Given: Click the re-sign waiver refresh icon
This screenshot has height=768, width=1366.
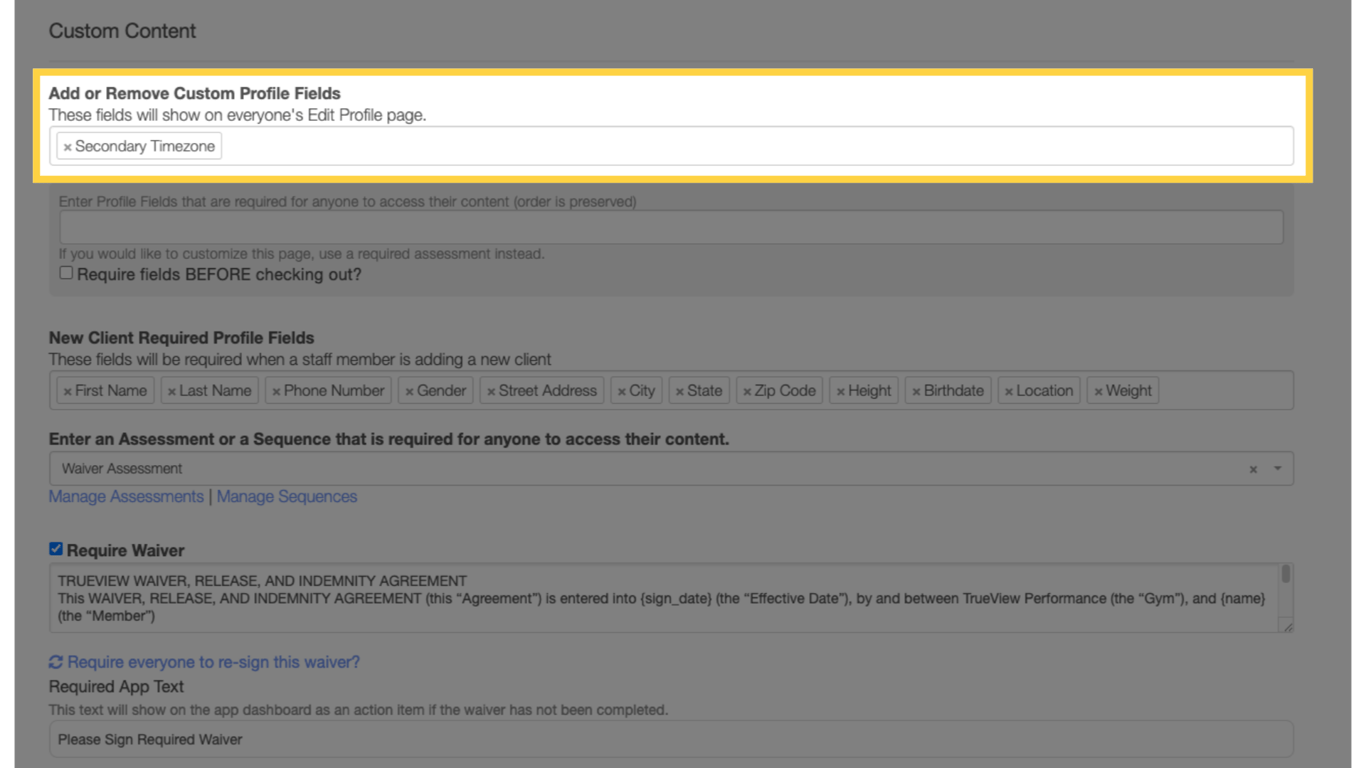Looking at the screenshot, I should pos(55,662).
